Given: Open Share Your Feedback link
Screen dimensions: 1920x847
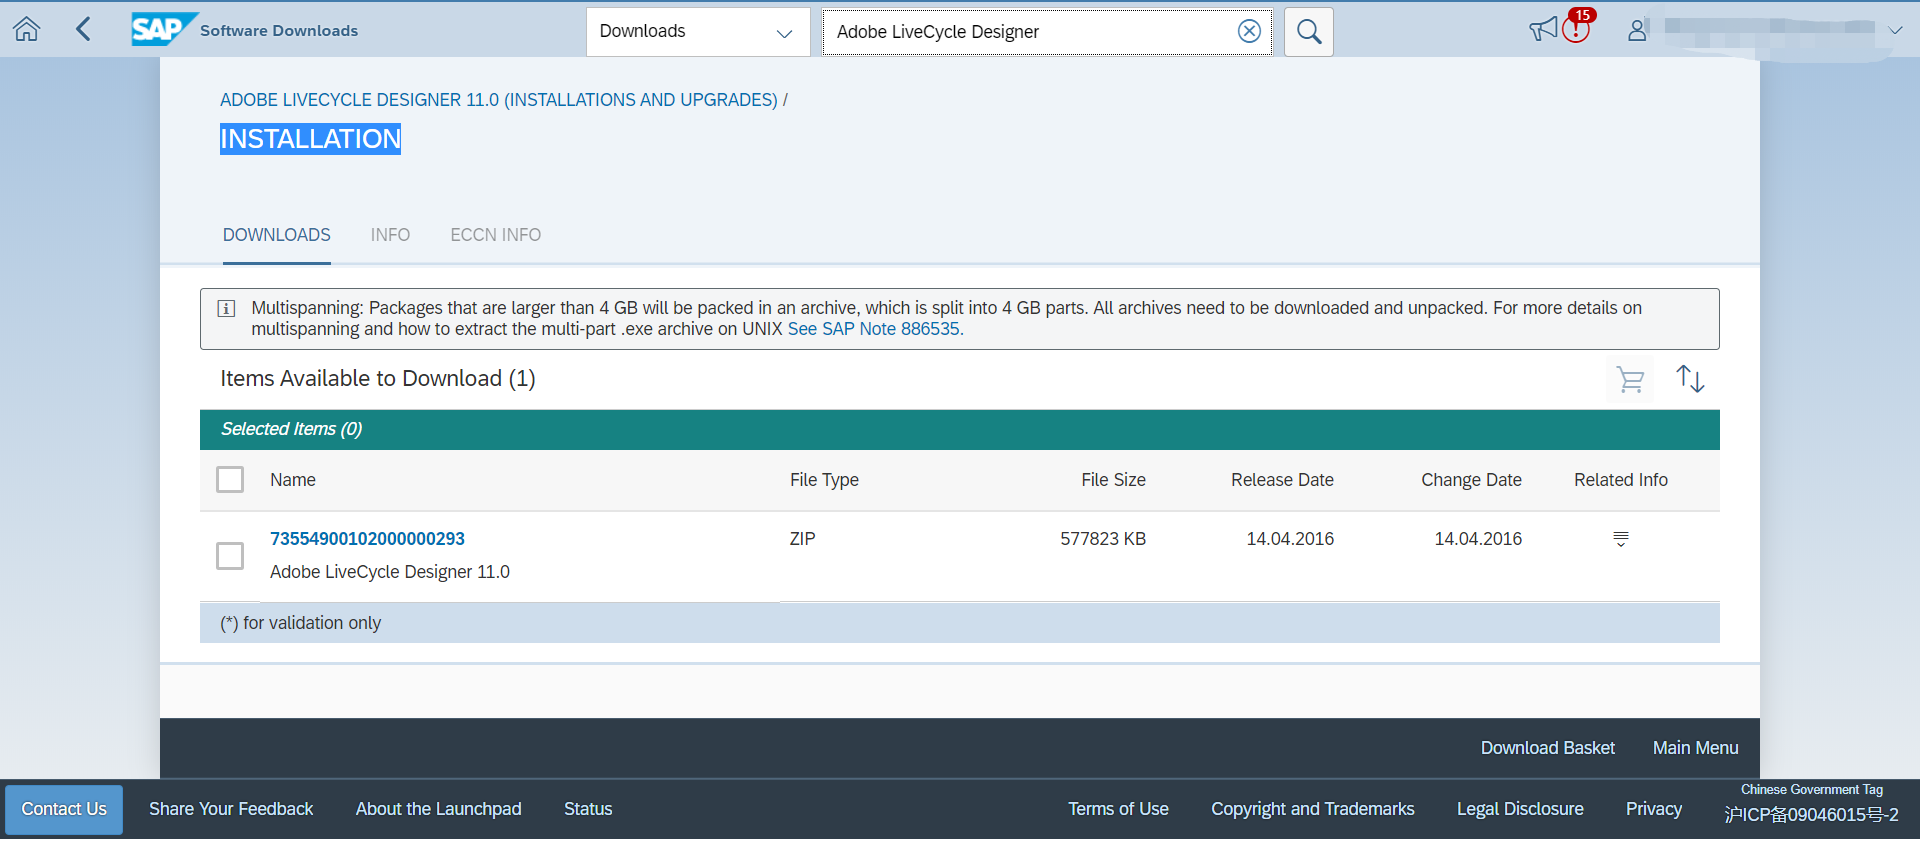Looking at the screenshot, I should (231, 809).
